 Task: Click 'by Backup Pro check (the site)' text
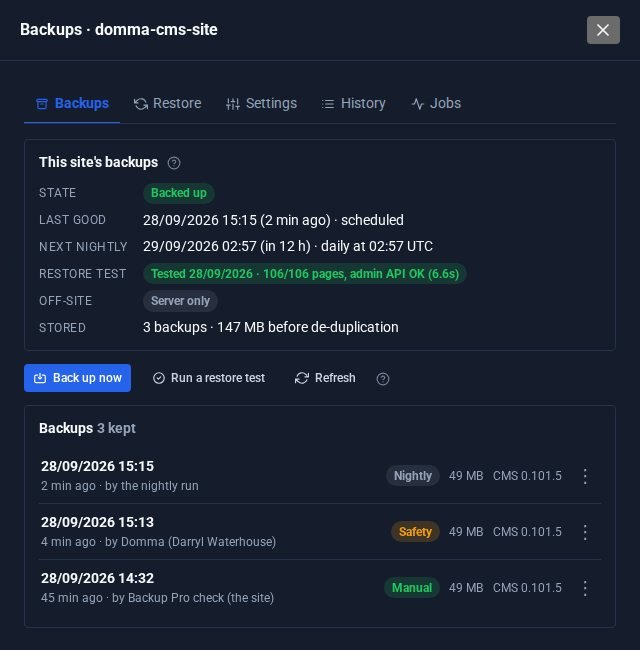(x=193, y=598)
